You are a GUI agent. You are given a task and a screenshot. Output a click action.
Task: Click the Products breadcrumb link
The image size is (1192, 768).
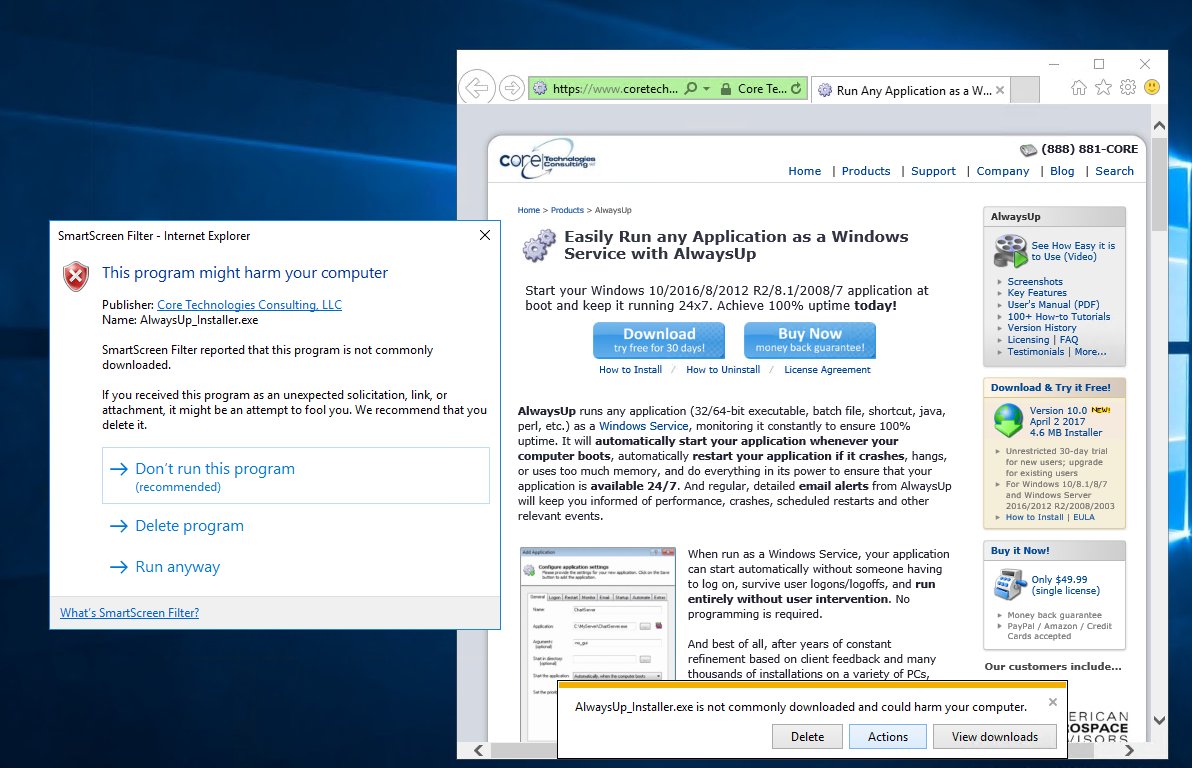[x=567, y=210]
